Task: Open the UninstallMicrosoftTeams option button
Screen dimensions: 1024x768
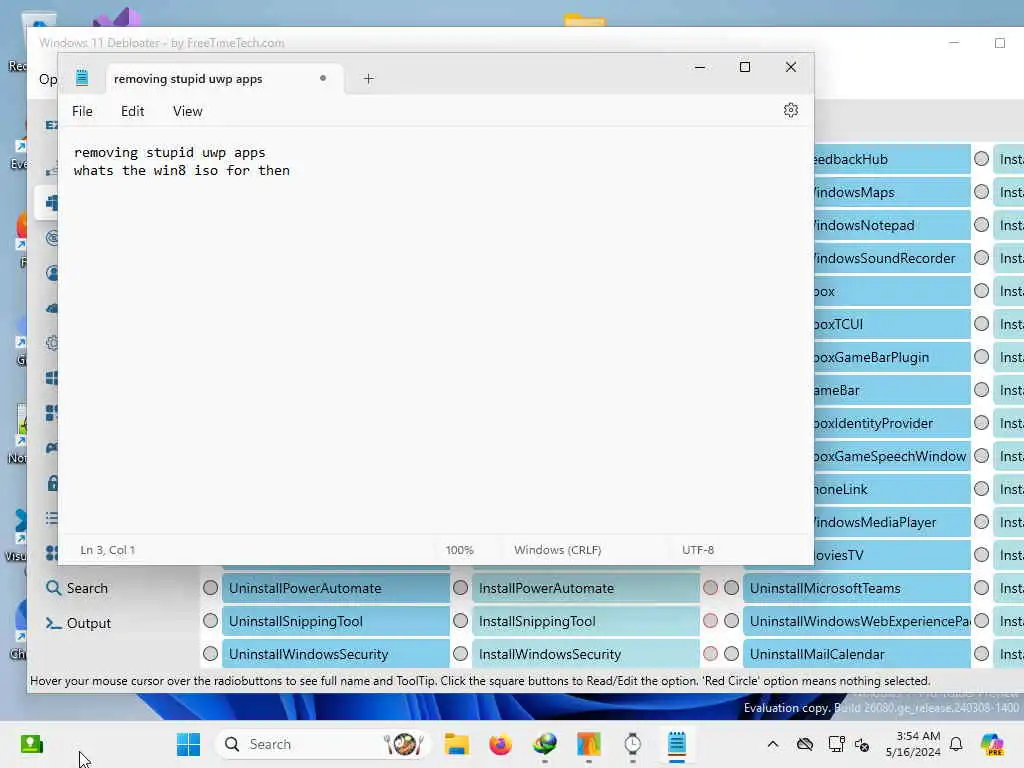Action: 857,588
